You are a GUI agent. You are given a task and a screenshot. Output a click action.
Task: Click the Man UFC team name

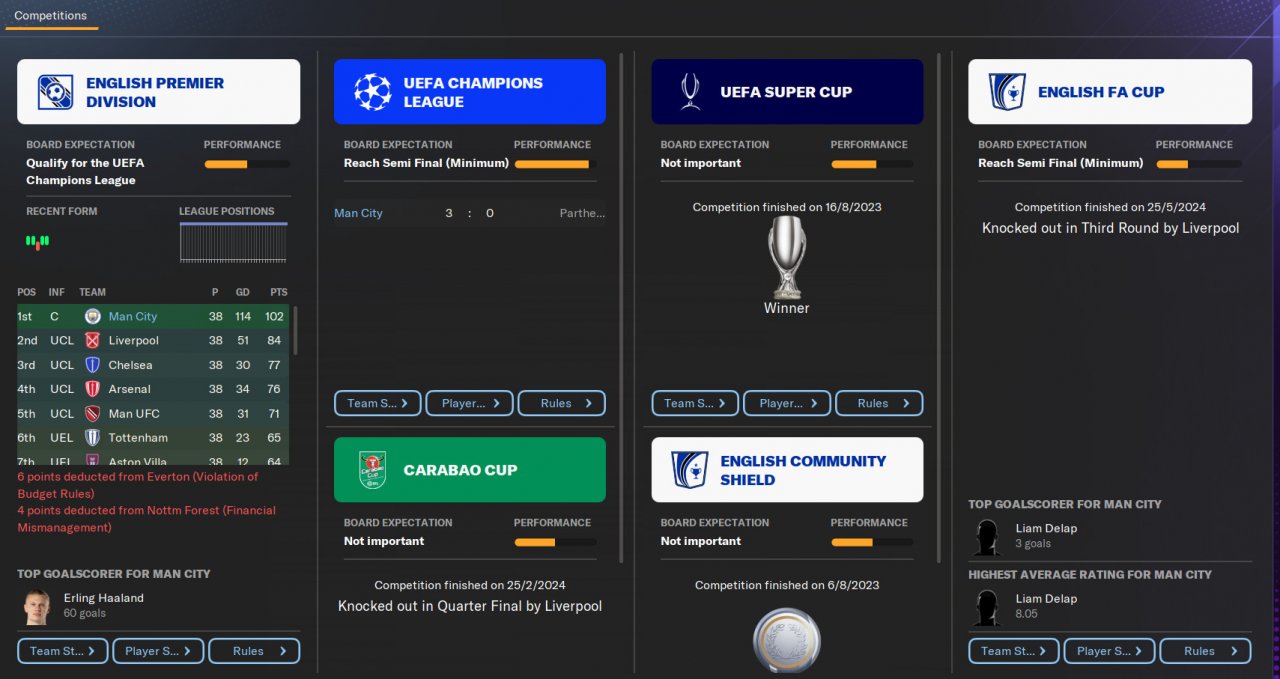pos(134,413)
